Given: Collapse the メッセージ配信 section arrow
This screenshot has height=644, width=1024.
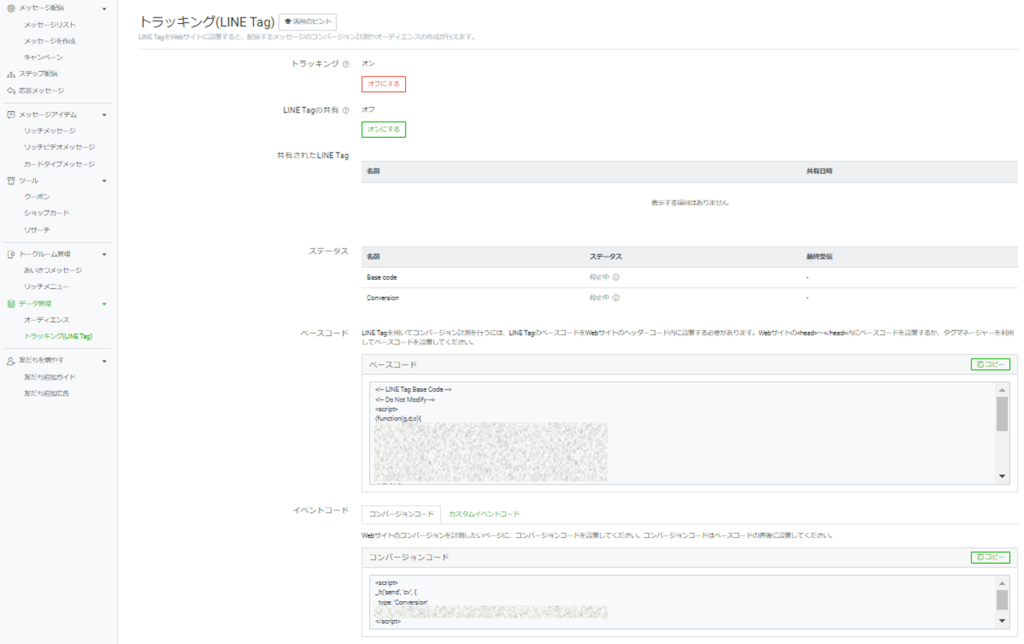Looking at the screenshot, I should (104, 8).
